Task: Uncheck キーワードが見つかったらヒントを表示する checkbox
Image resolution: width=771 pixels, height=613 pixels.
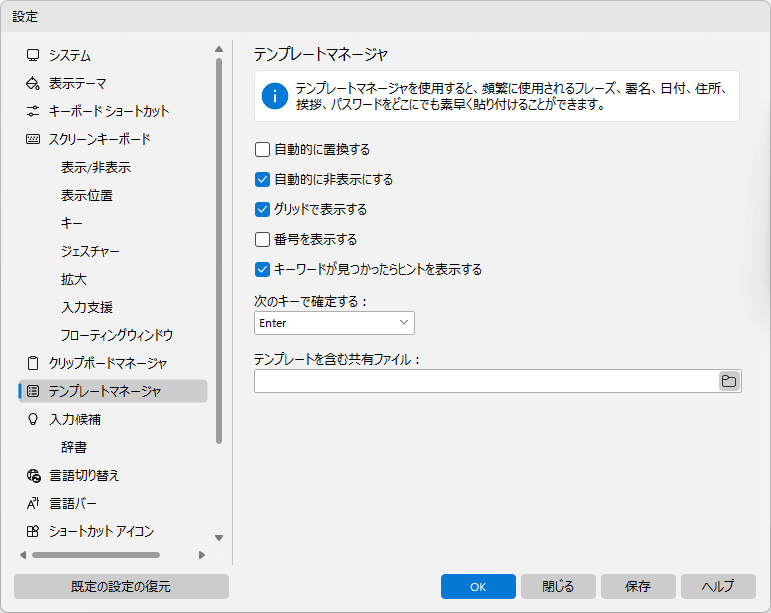Action: point(263,269)
